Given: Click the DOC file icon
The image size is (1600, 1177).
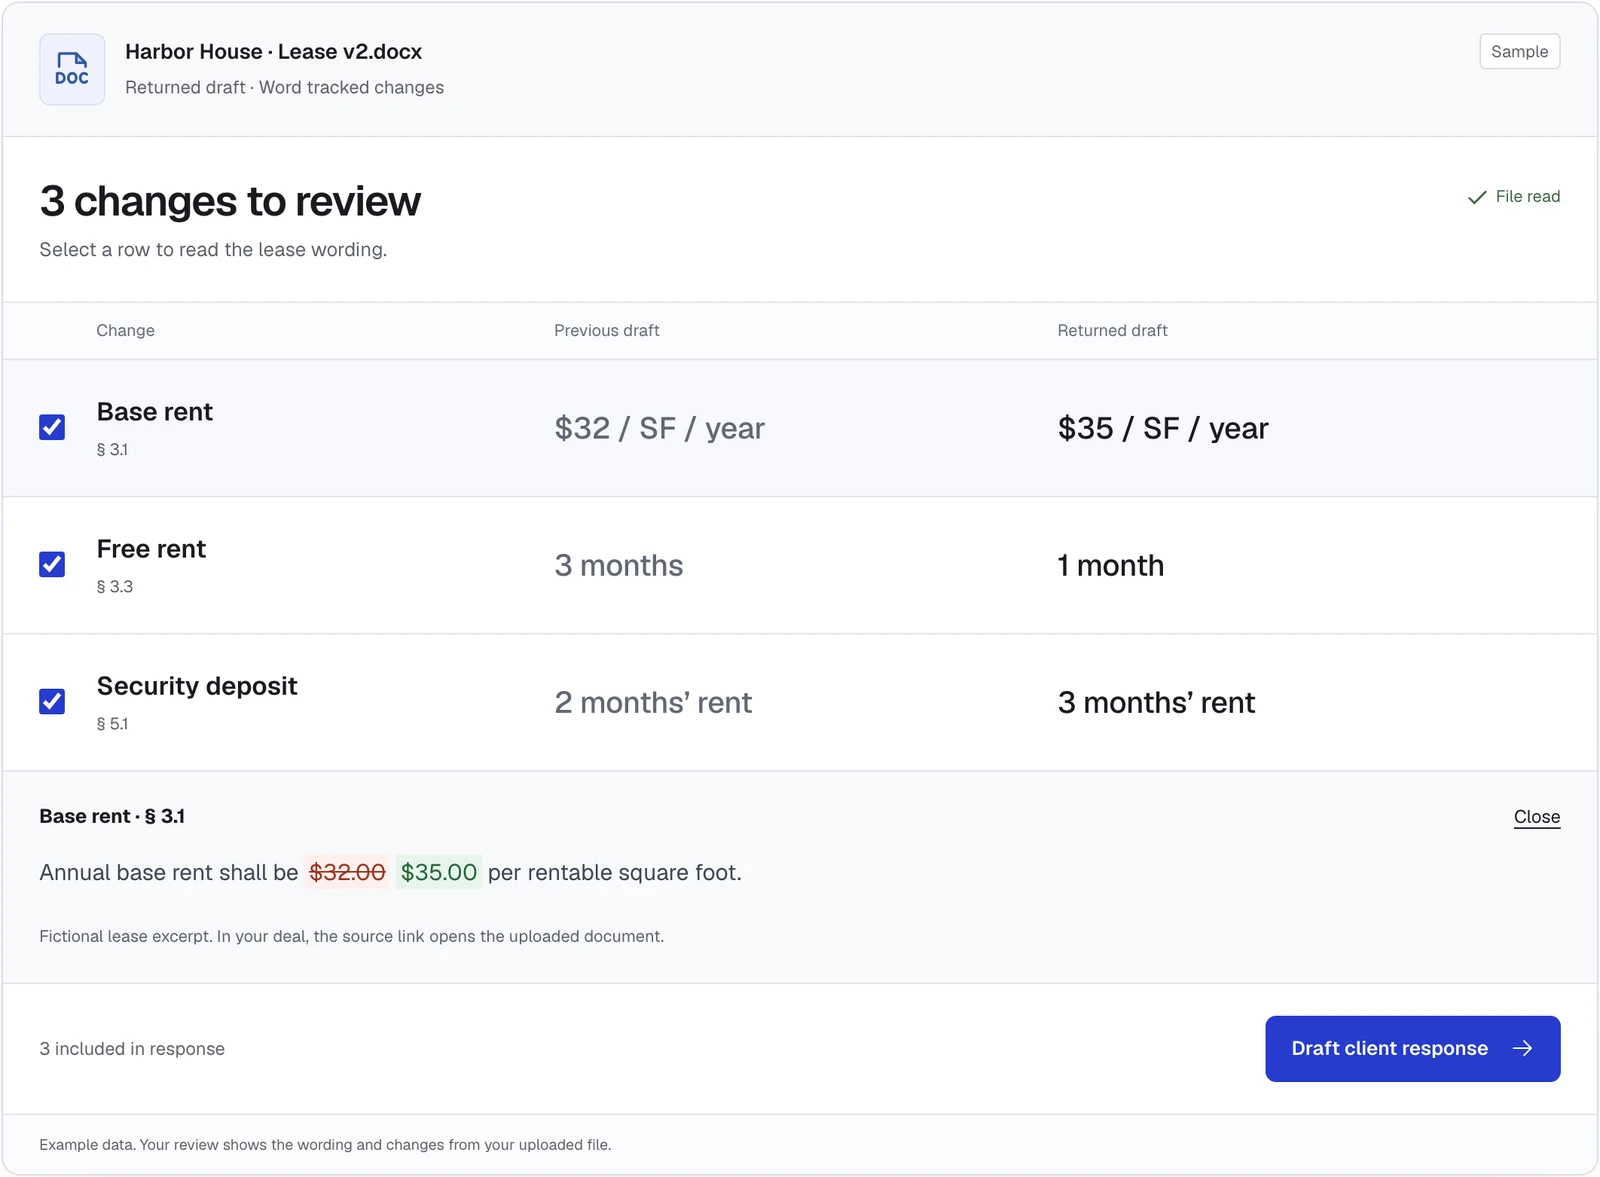Looking at the screenshot, I should point(72,69).
